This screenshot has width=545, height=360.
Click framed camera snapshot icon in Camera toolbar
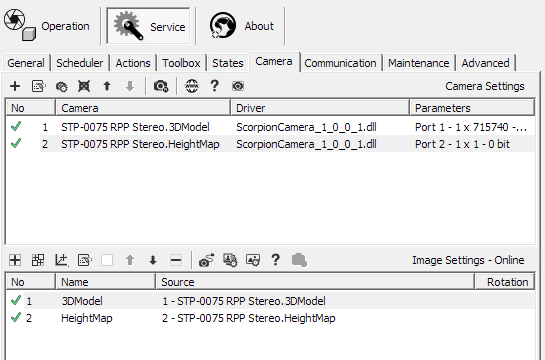pyautogui.click(x=238, y=86)
